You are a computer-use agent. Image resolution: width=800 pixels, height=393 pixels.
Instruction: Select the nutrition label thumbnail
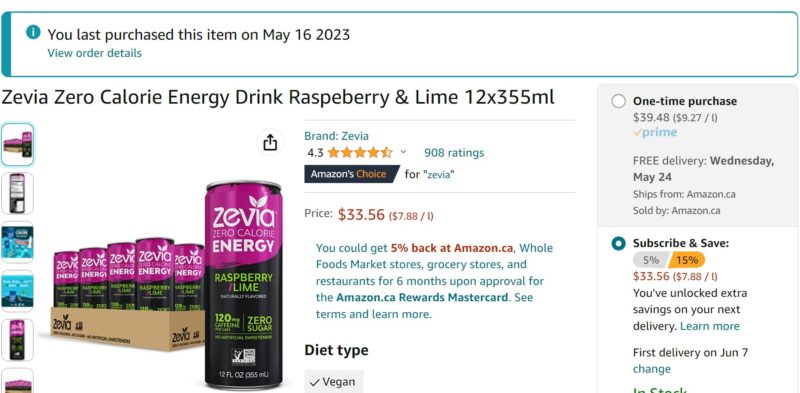(x=17, y=193)
